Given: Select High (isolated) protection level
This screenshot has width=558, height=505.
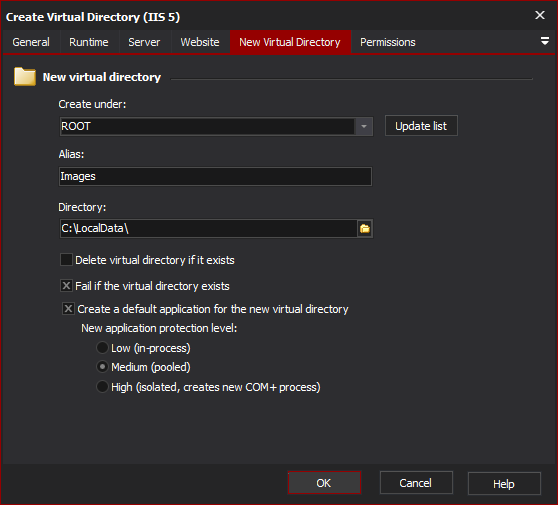Looking at the screenshot, I should coord(102,387).
